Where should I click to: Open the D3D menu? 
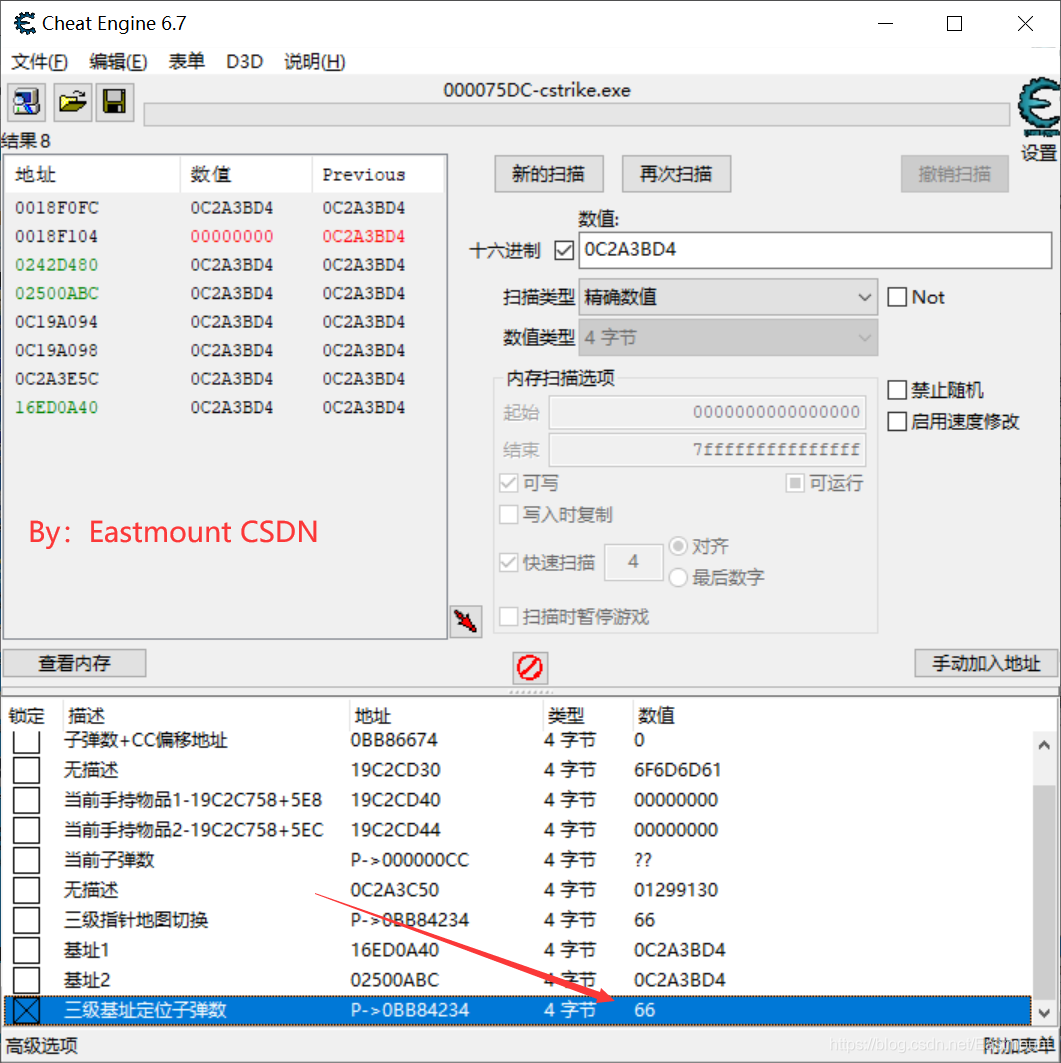244,62
